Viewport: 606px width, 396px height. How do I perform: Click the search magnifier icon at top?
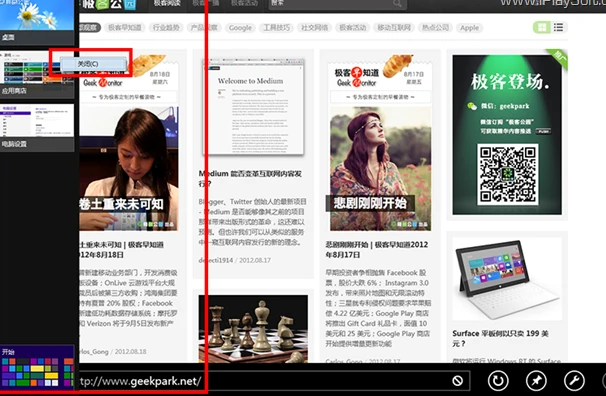[x=397, y=3]
